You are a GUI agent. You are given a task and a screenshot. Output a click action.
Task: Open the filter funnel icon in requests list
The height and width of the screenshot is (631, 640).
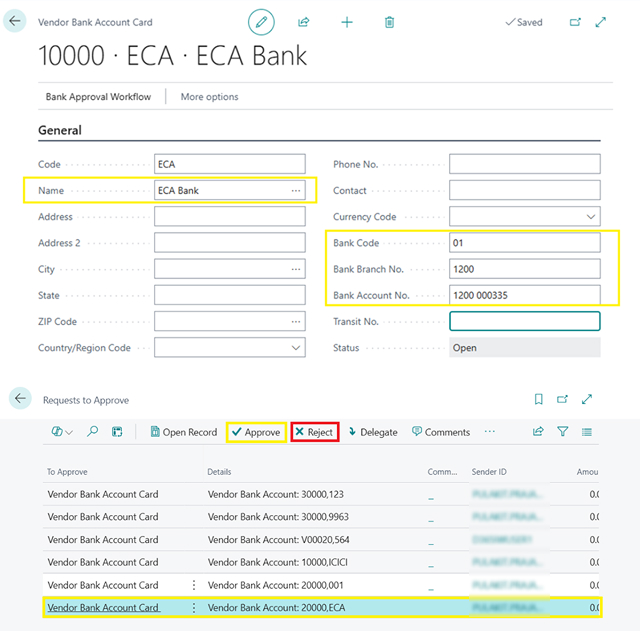(x=563, y=432)
